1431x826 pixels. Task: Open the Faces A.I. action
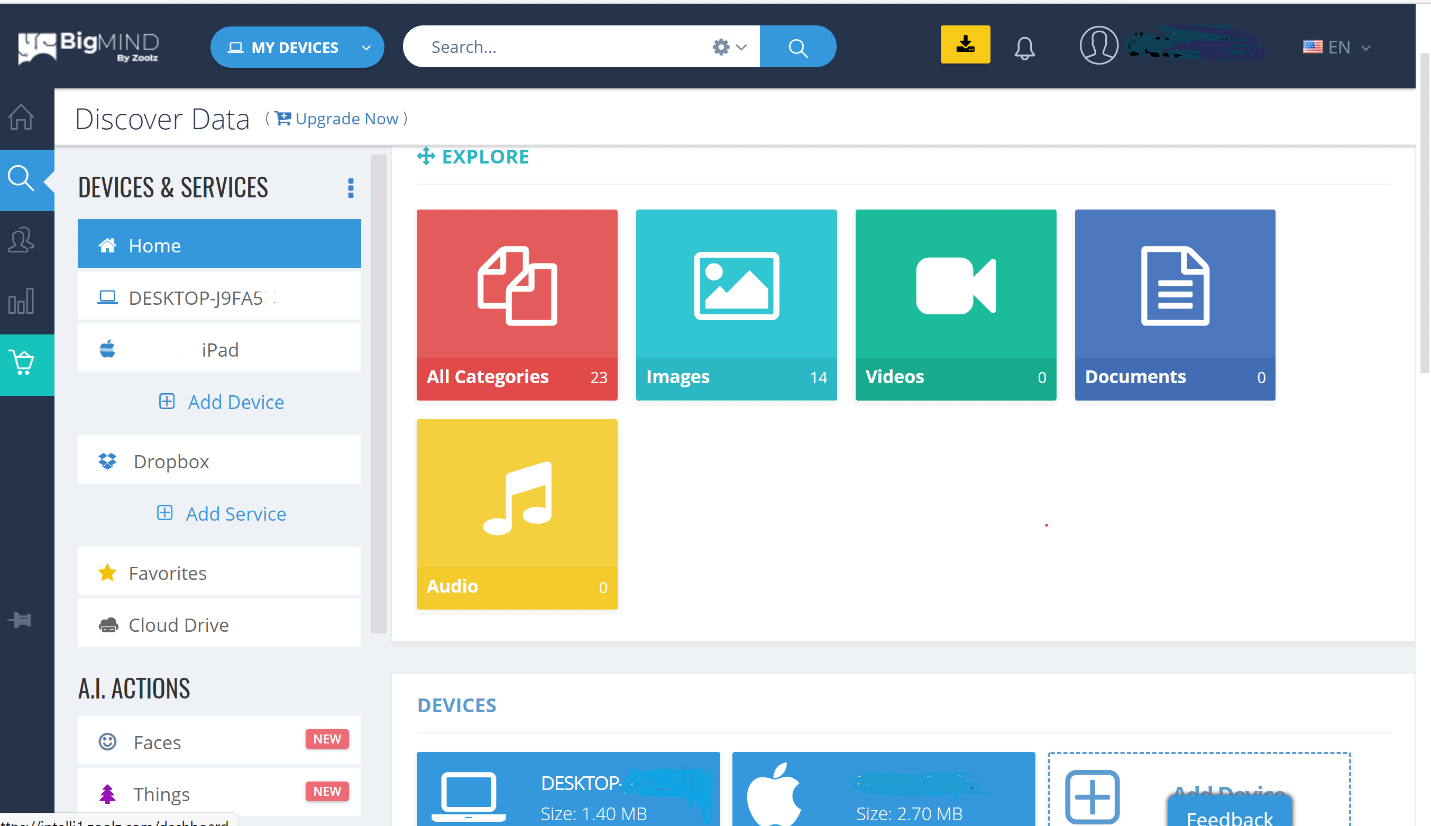[x=219, y=742]
